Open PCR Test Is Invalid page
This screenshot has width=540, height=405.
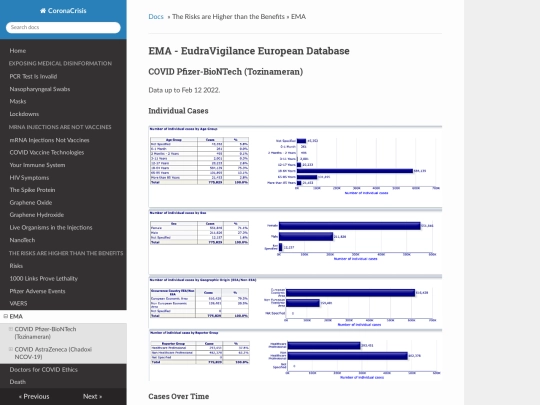tap(33, 76)
